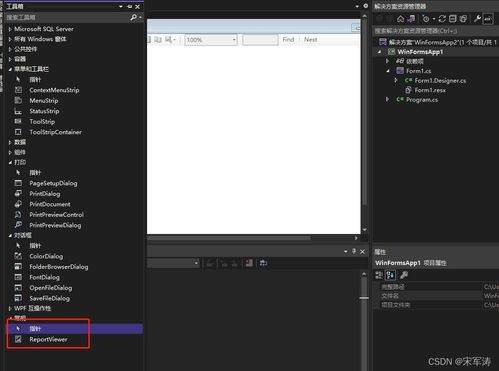The height and width of the screenshot is (371, 499).
Task: Click the word wrap icon in bottom panel
Action: coord(263,263)
